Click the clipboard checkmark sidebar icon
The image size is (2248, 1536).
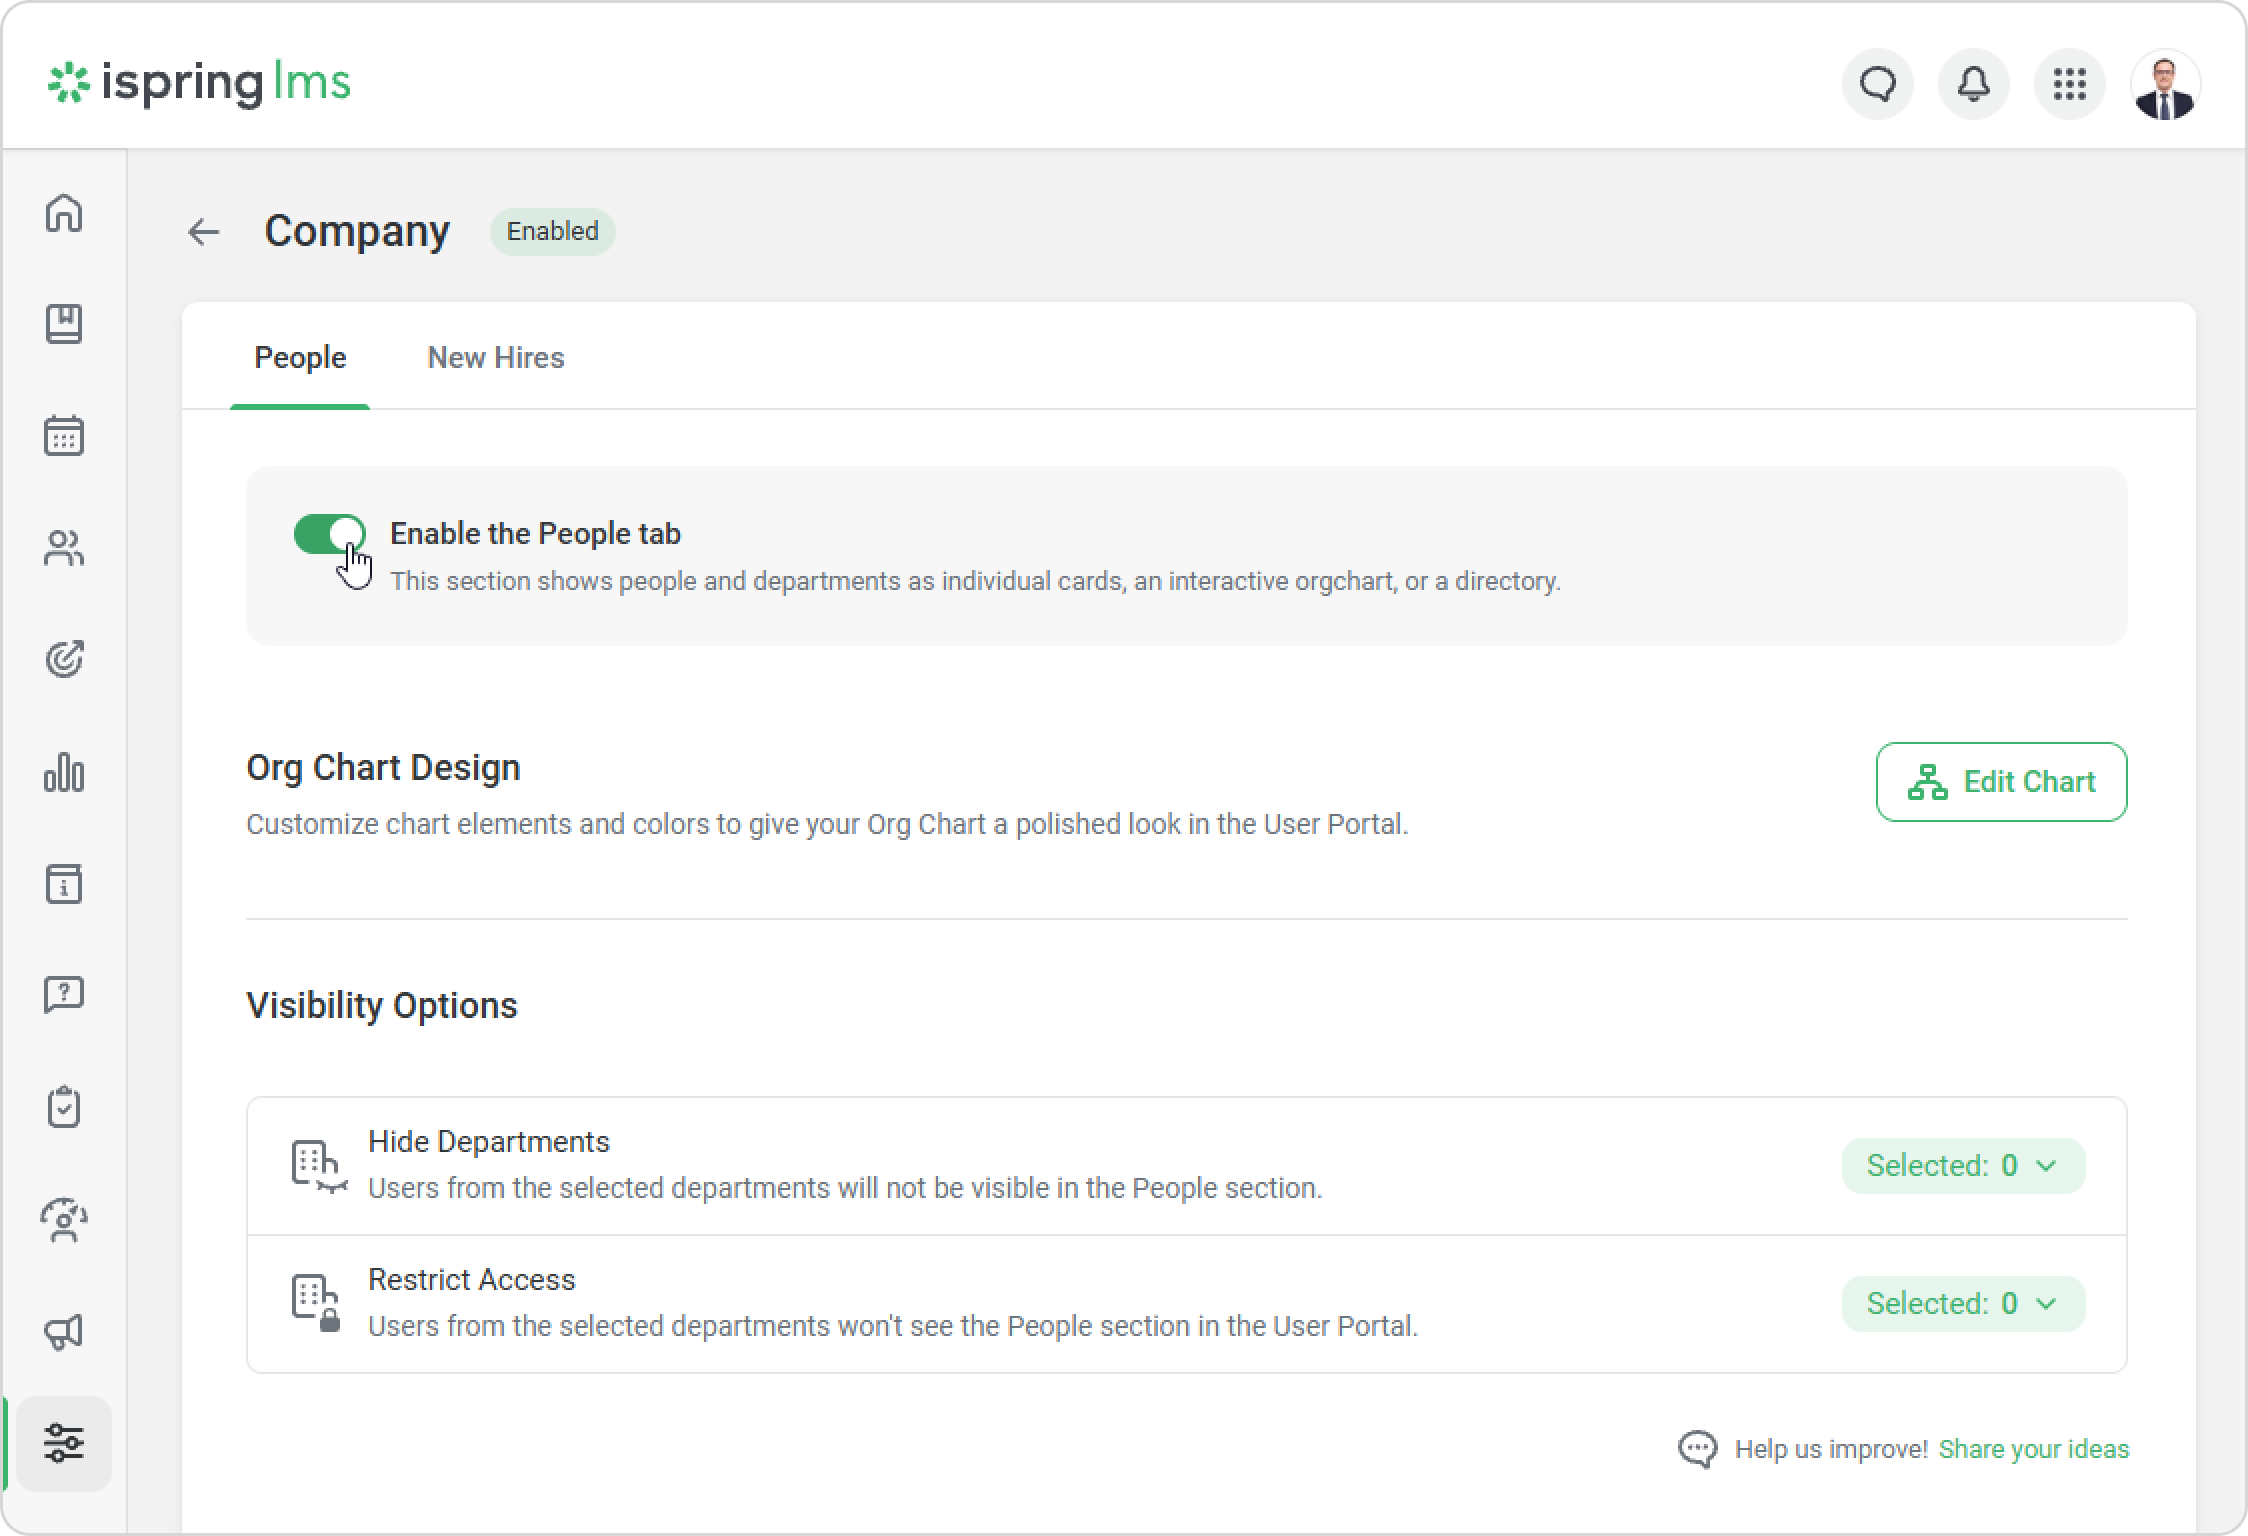point(64,1107)
